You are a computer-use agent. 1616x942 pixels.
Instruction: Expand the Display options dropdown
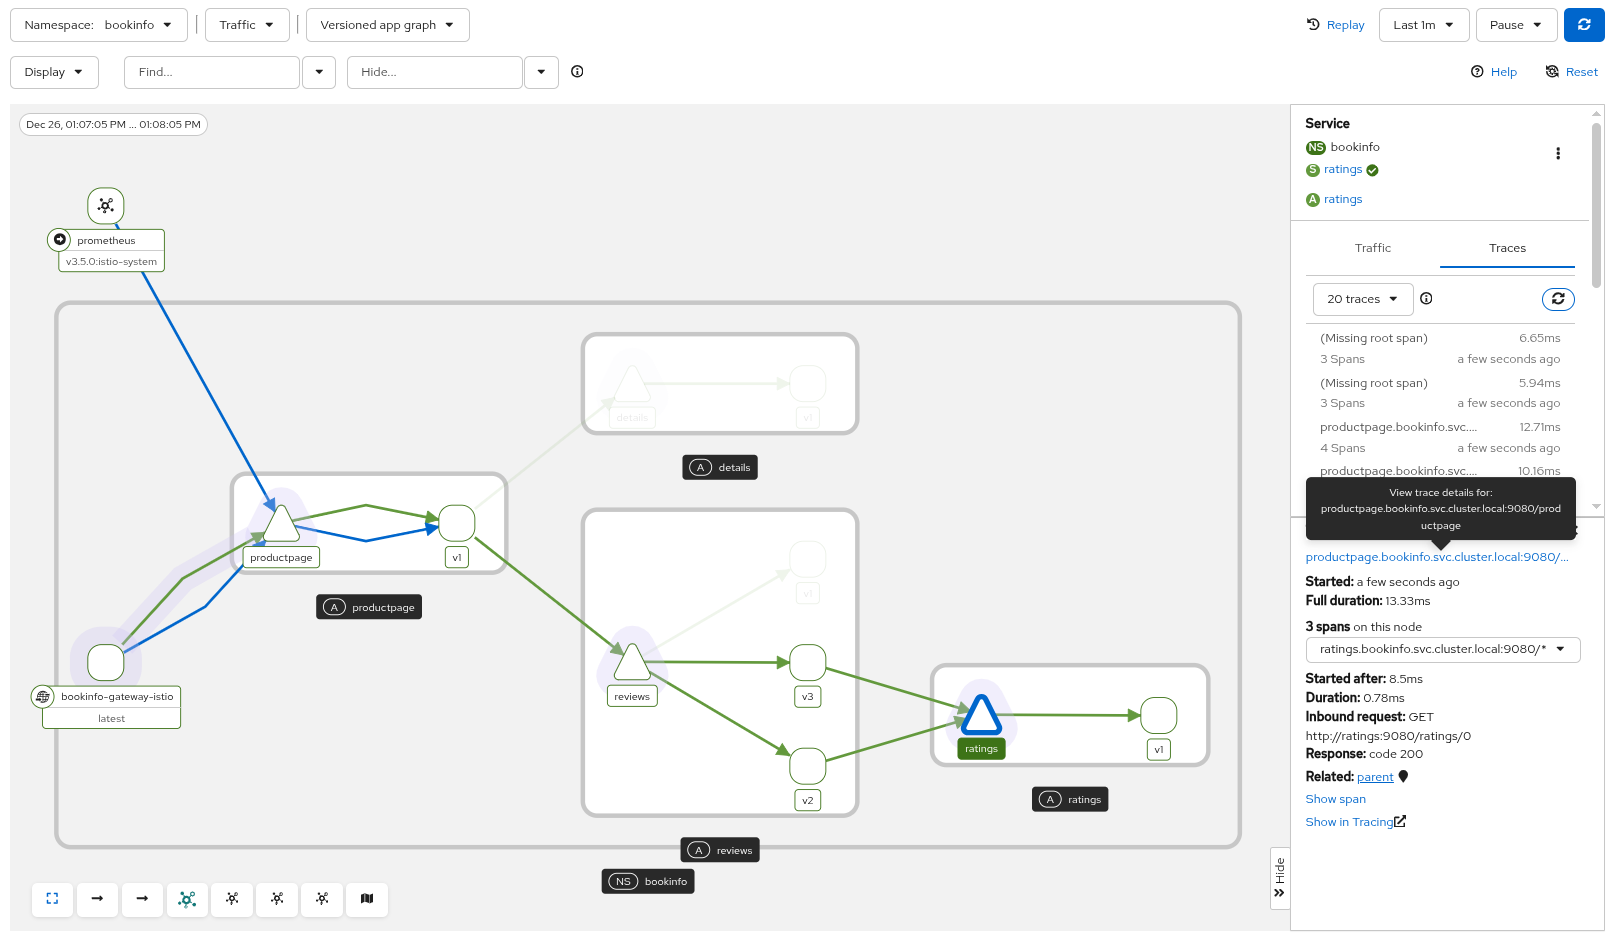point(54,72)
